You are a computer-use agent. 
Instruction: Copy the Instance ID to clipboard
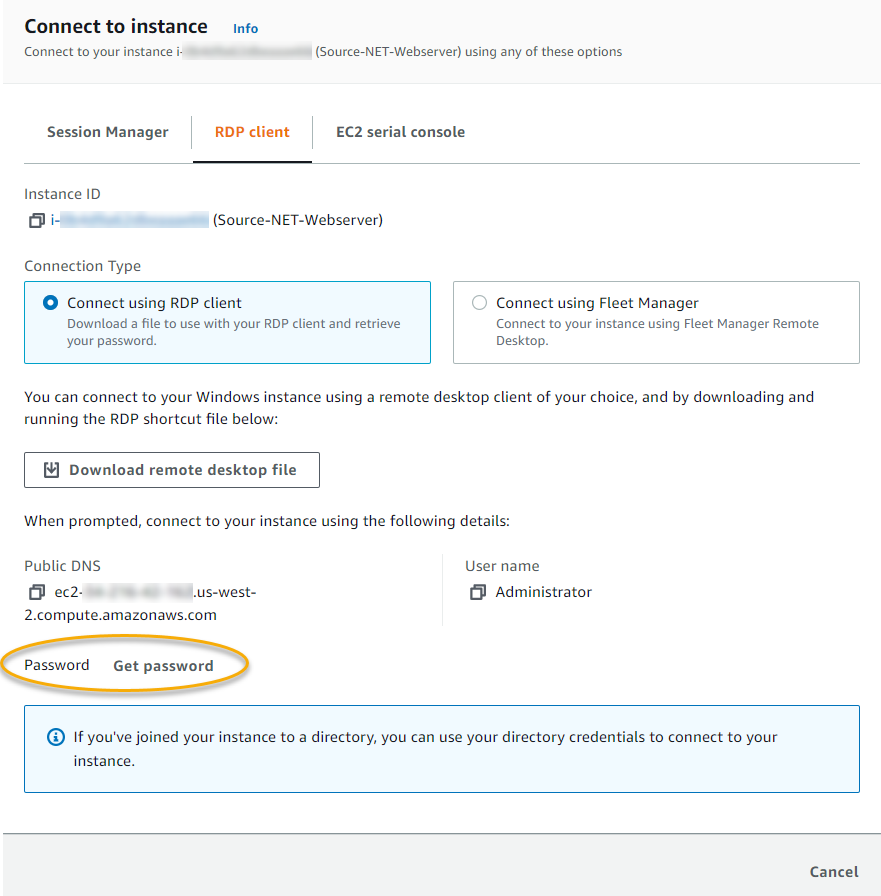point(37,220)
